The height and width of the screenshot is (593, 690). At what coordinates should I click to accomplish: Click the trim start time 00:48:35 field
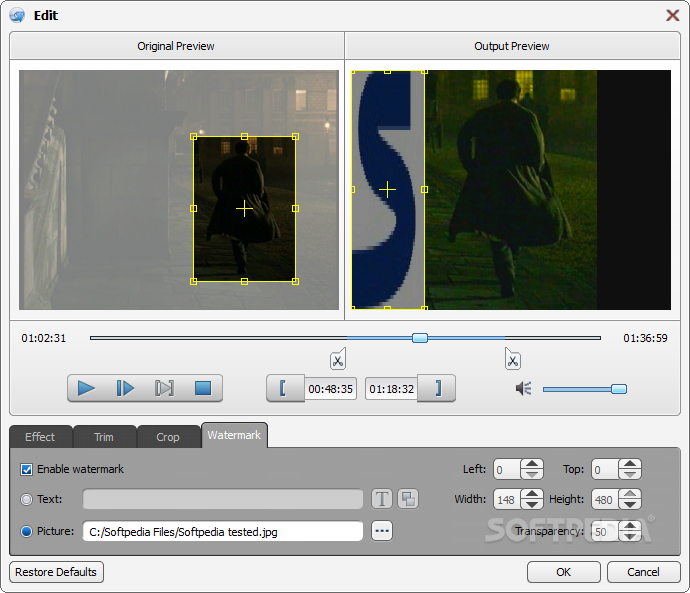pyautogui.click(x=330, y=389)
